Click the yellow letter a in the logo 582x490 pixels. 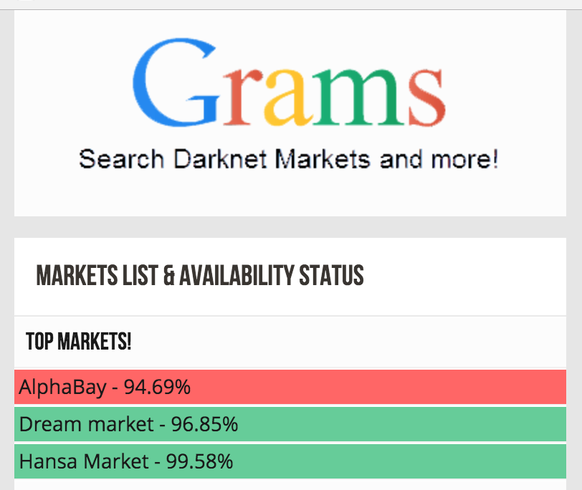click(287, 97)
